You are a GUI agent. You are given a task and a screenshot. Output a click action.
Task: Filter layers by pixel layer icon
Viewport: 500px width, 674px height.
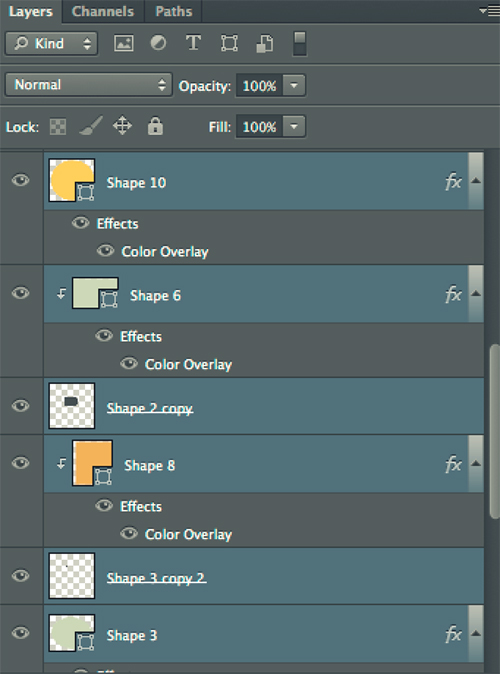coord(124,43)
